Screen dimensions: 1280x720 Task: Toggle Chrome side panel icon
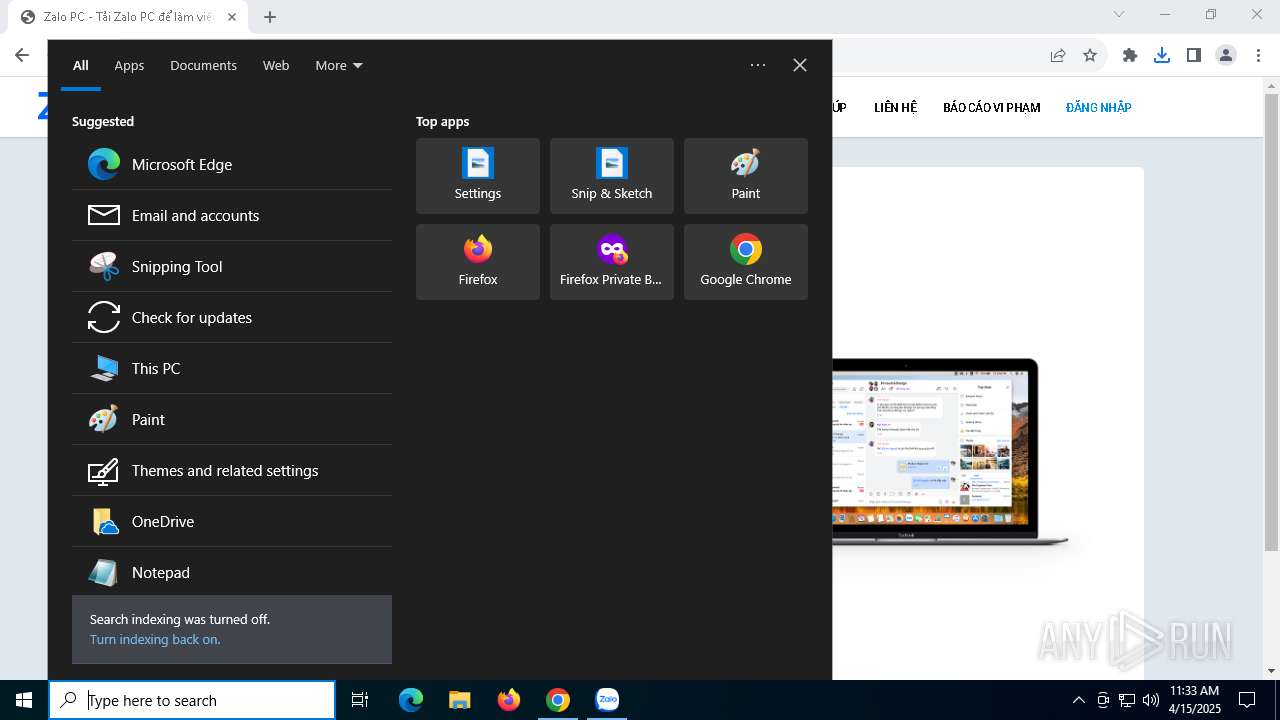coord(1194,55)
